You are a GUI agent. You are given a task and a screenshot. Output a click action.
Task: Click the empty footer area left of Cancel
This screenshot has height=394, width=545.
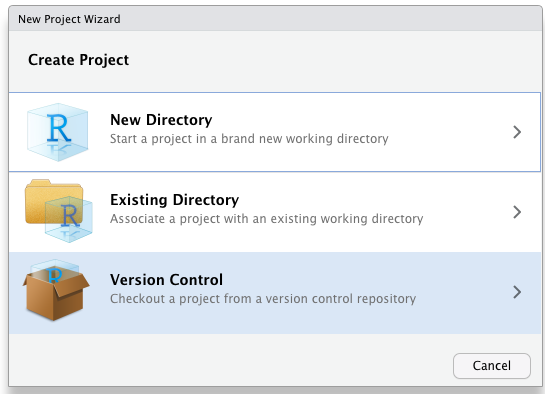pyautogui.click(x=229, y=361)
